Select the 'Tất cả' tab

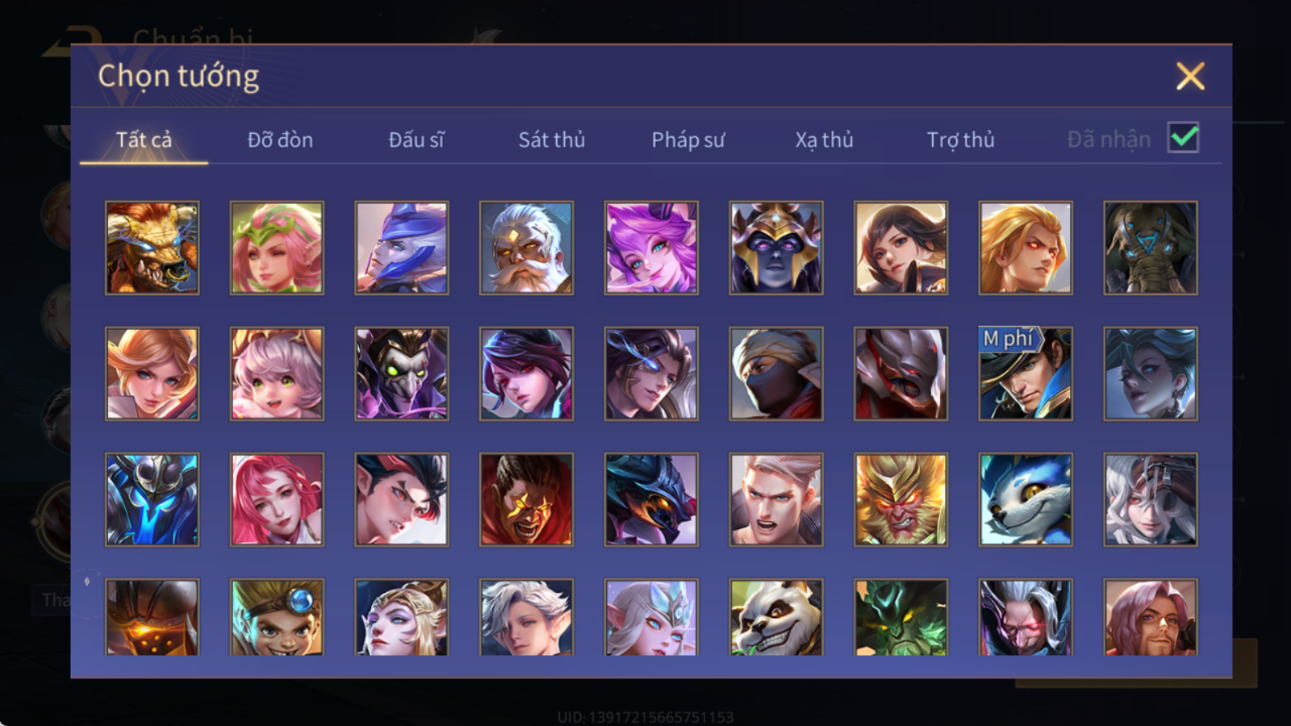click(144, 140)
